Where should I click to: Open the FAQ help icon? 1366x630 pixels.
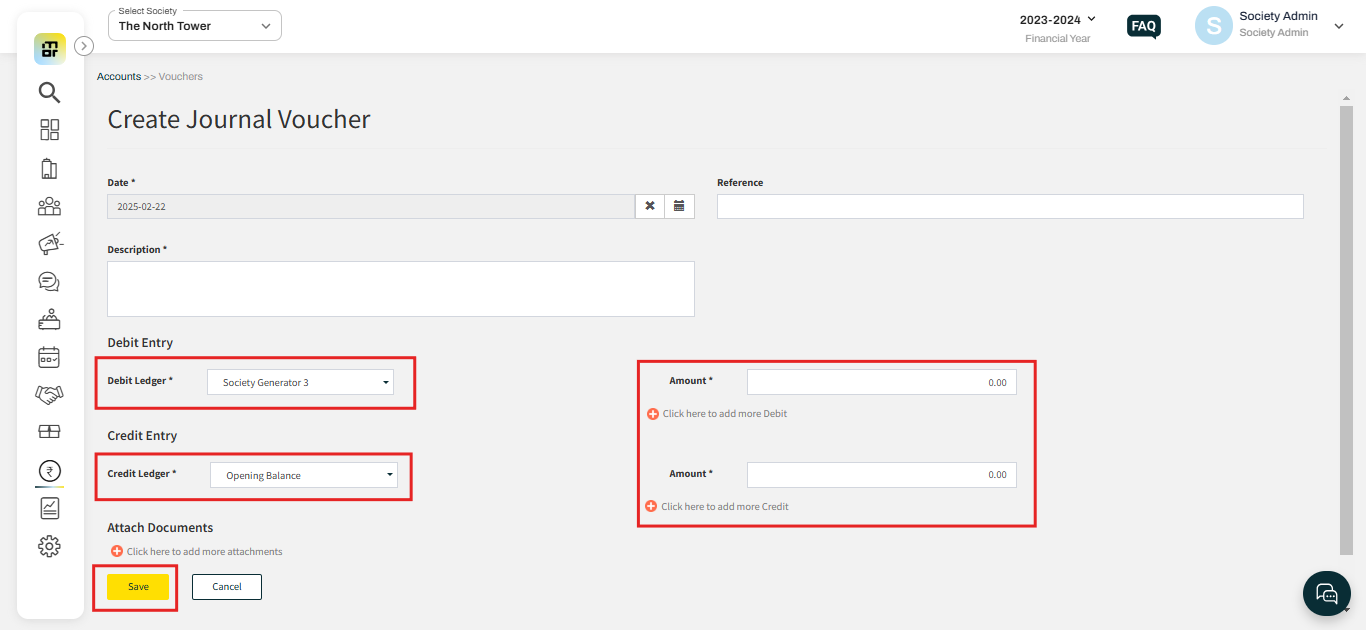click(1143, 26)
